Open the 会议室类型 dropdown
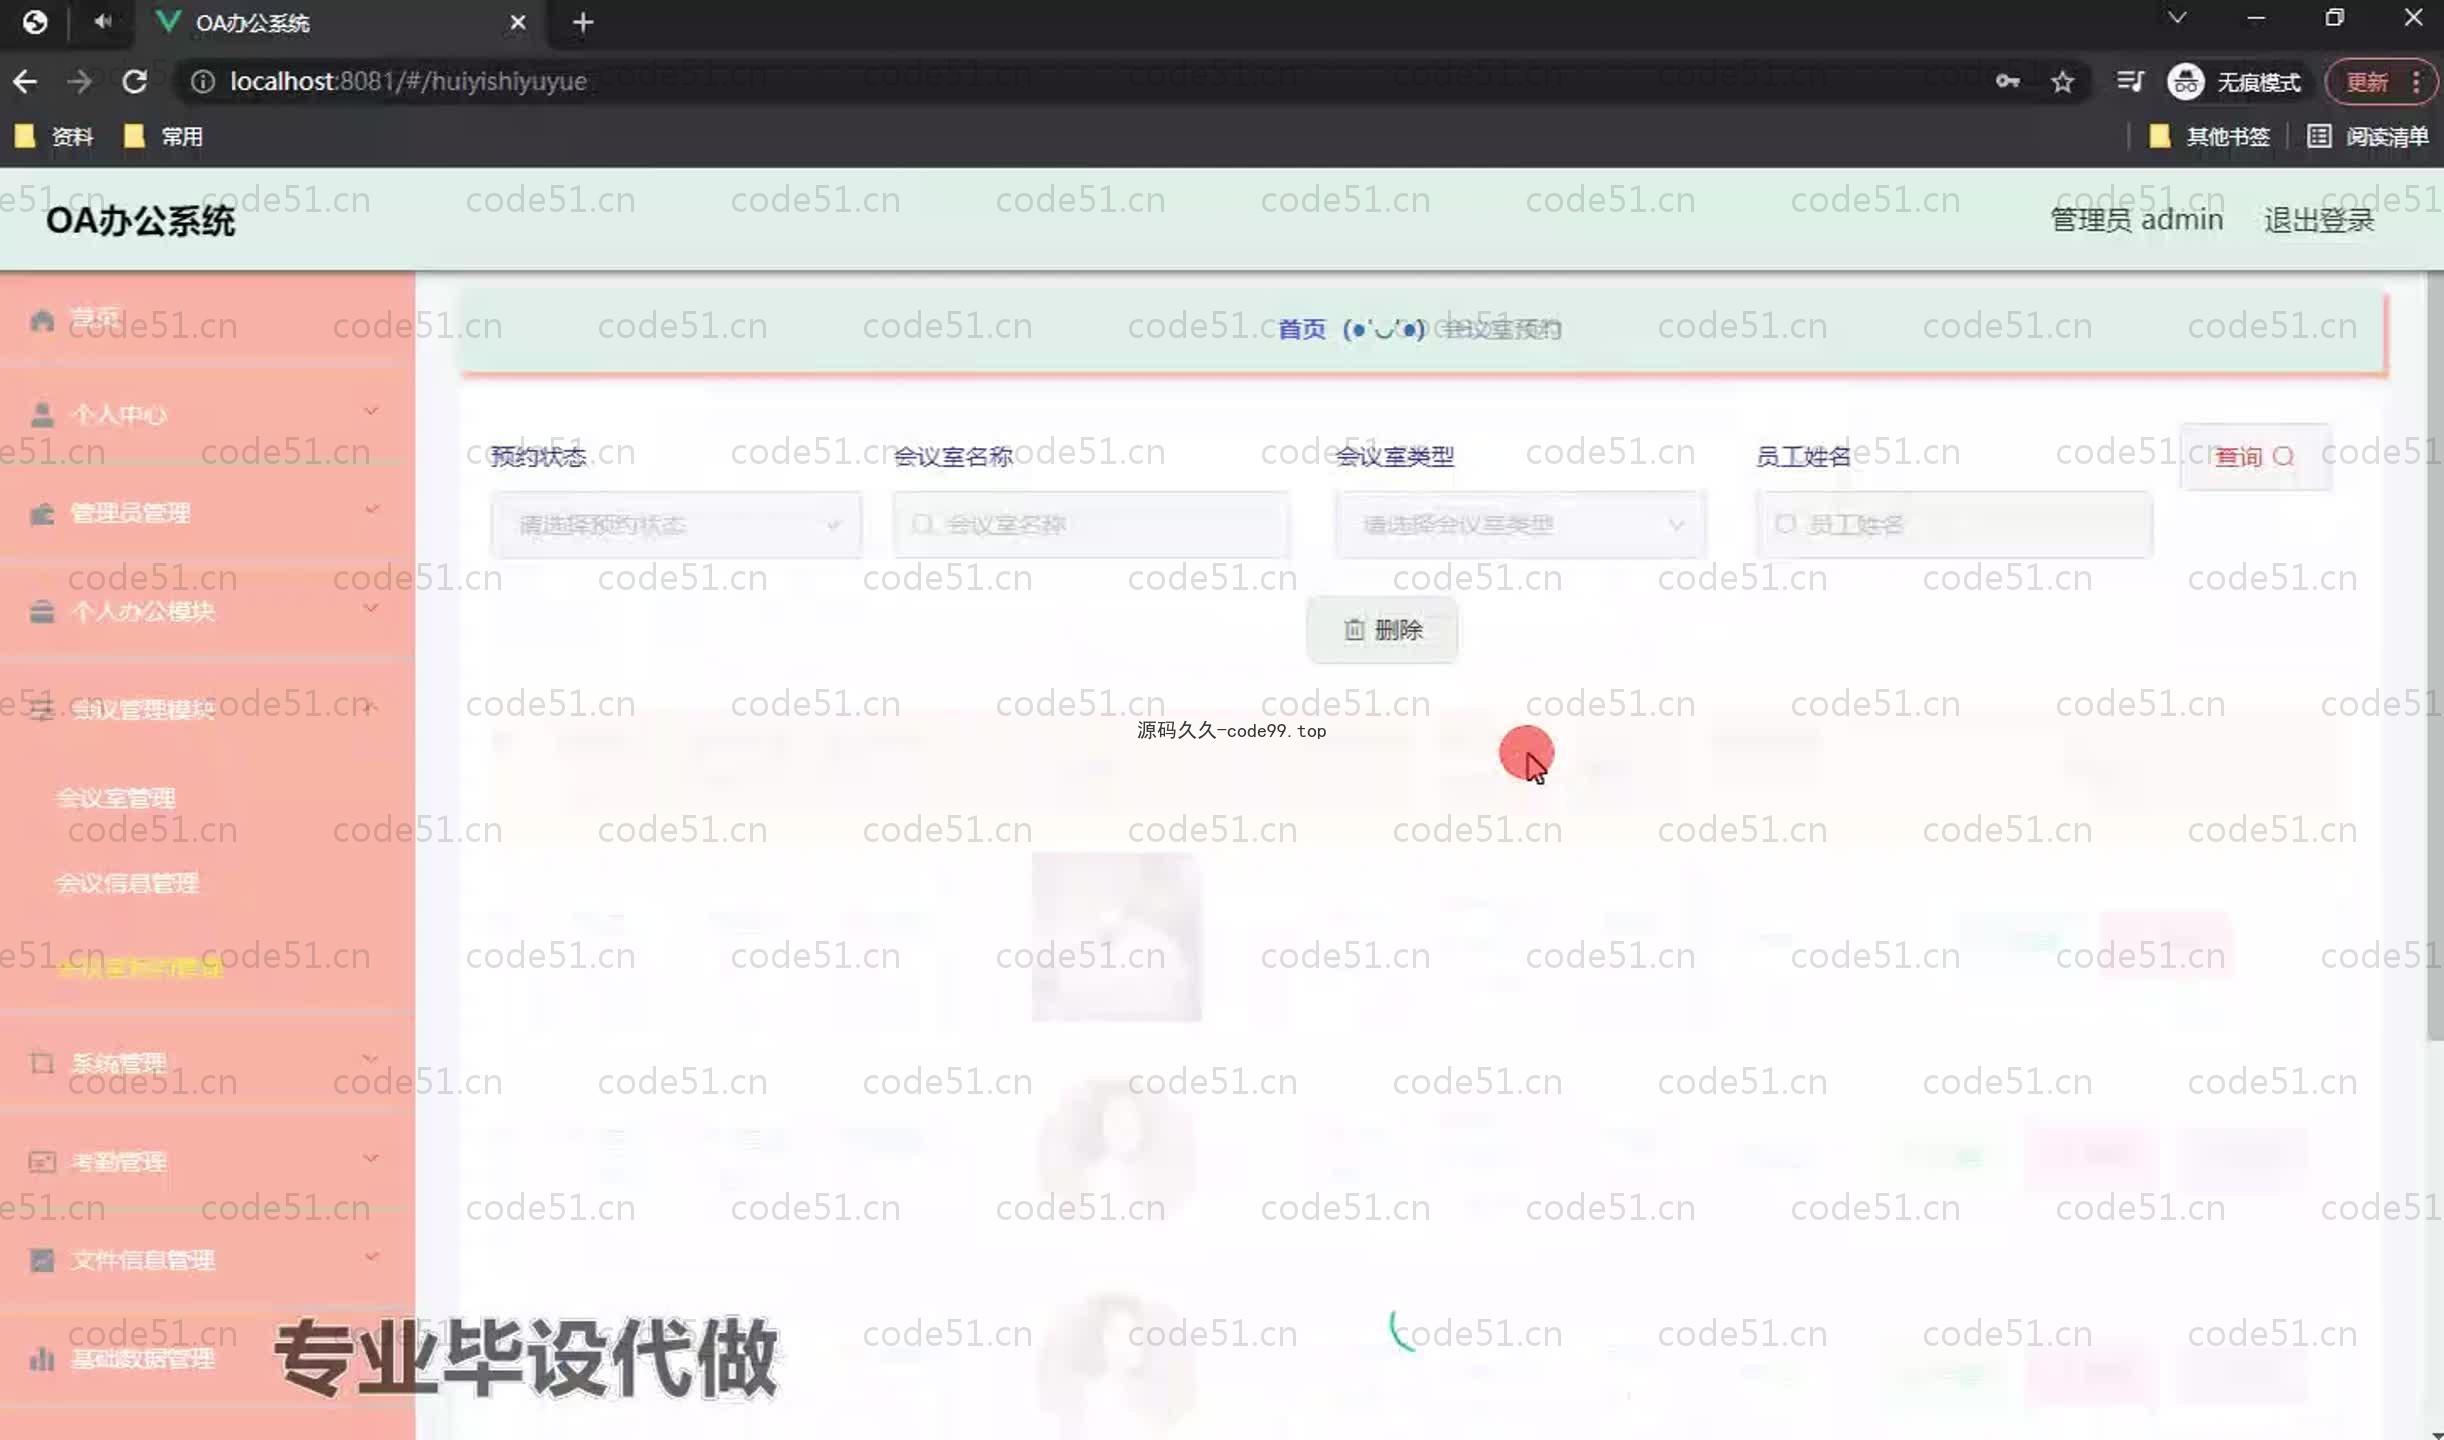The height and width of the screenshot is (1440, 2444). [x=1520, y=525]
